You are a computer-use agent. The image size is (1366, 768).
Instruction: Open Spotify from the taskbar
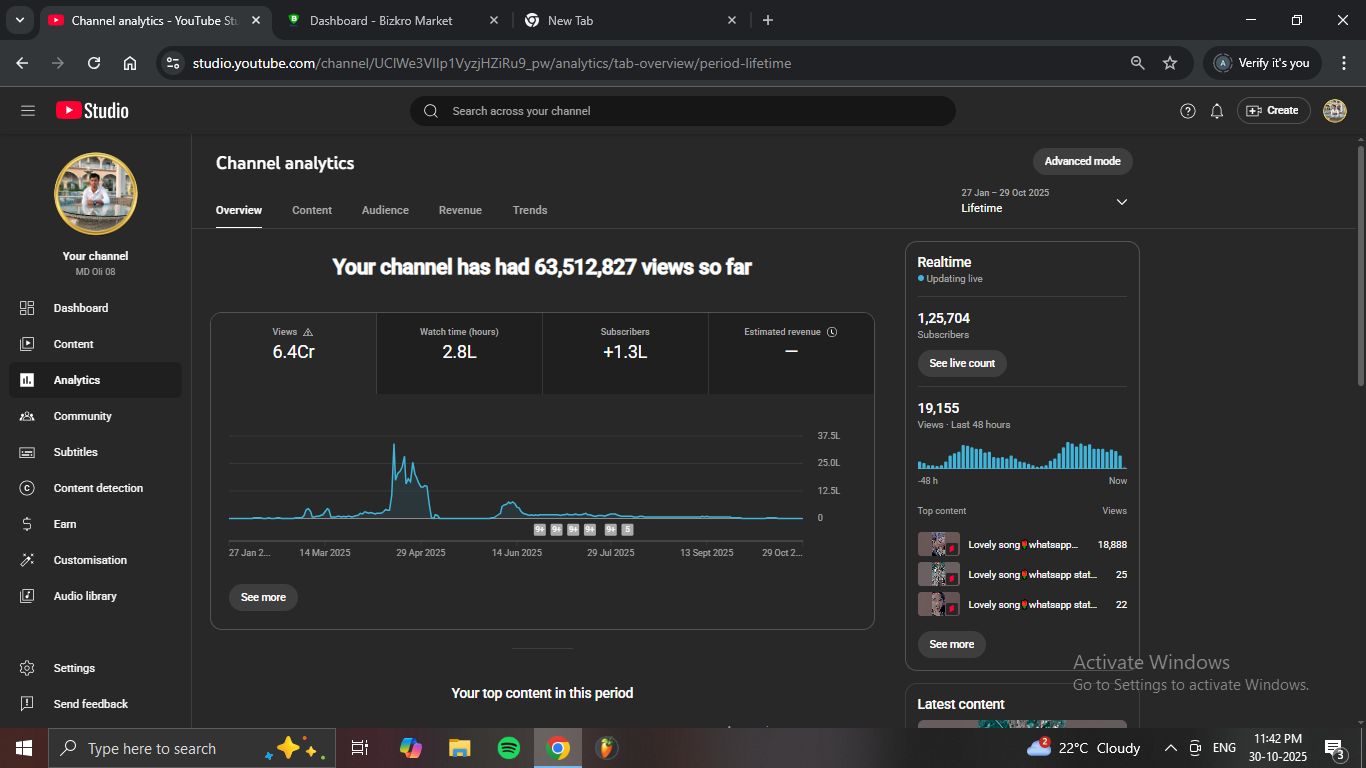click(508, 748)
